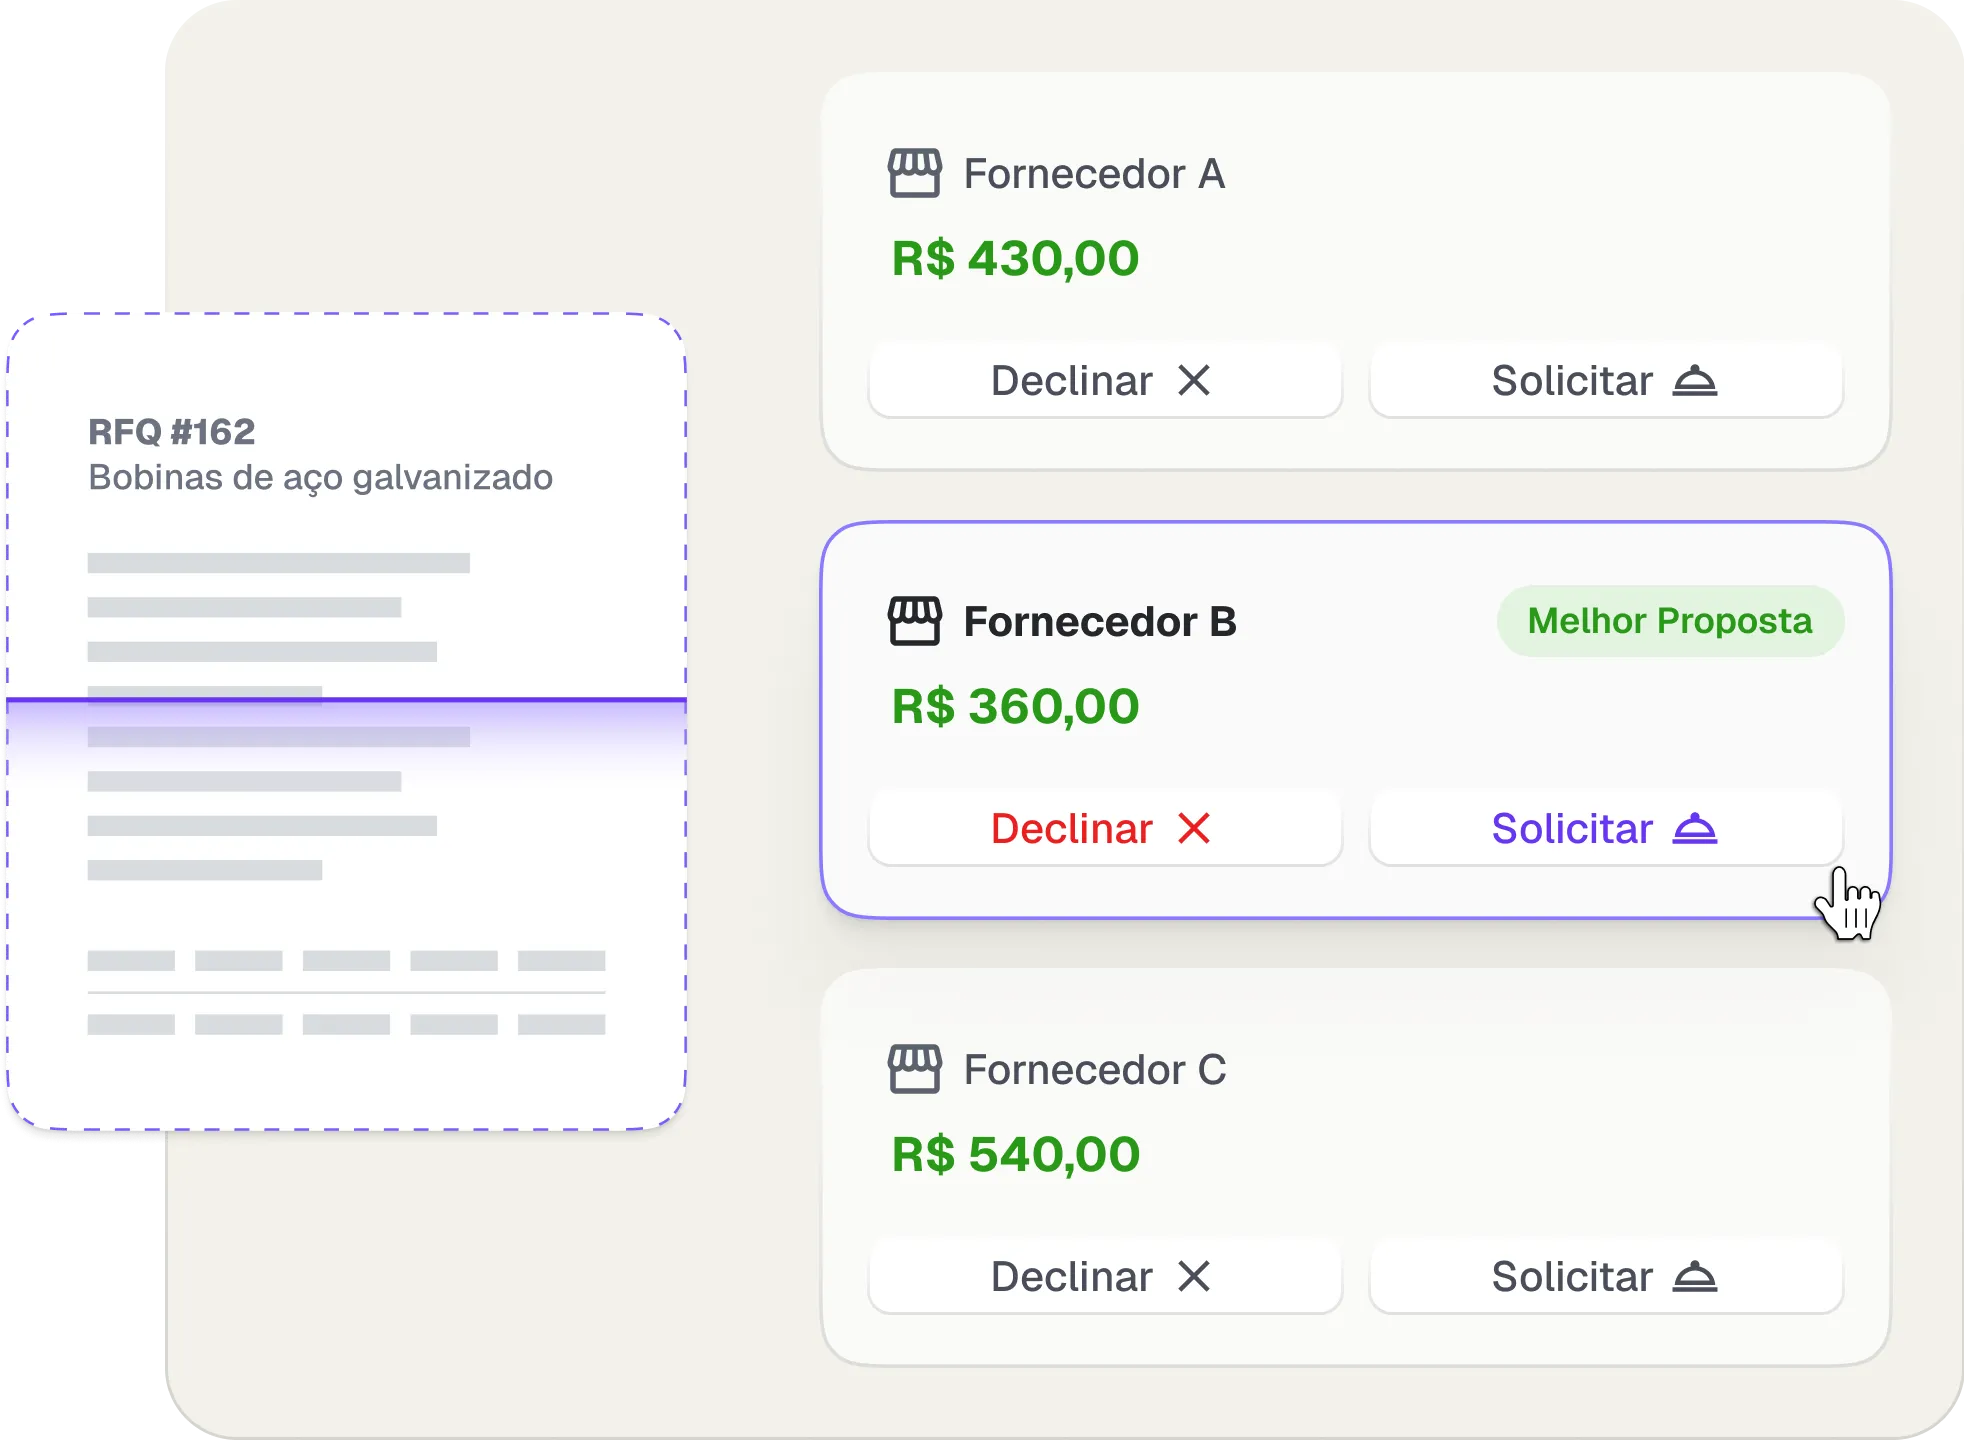This screenshot has width=1964, height=1440.
Task: Click the Fornecedor C supplier name
Action: point(1094,1070)
